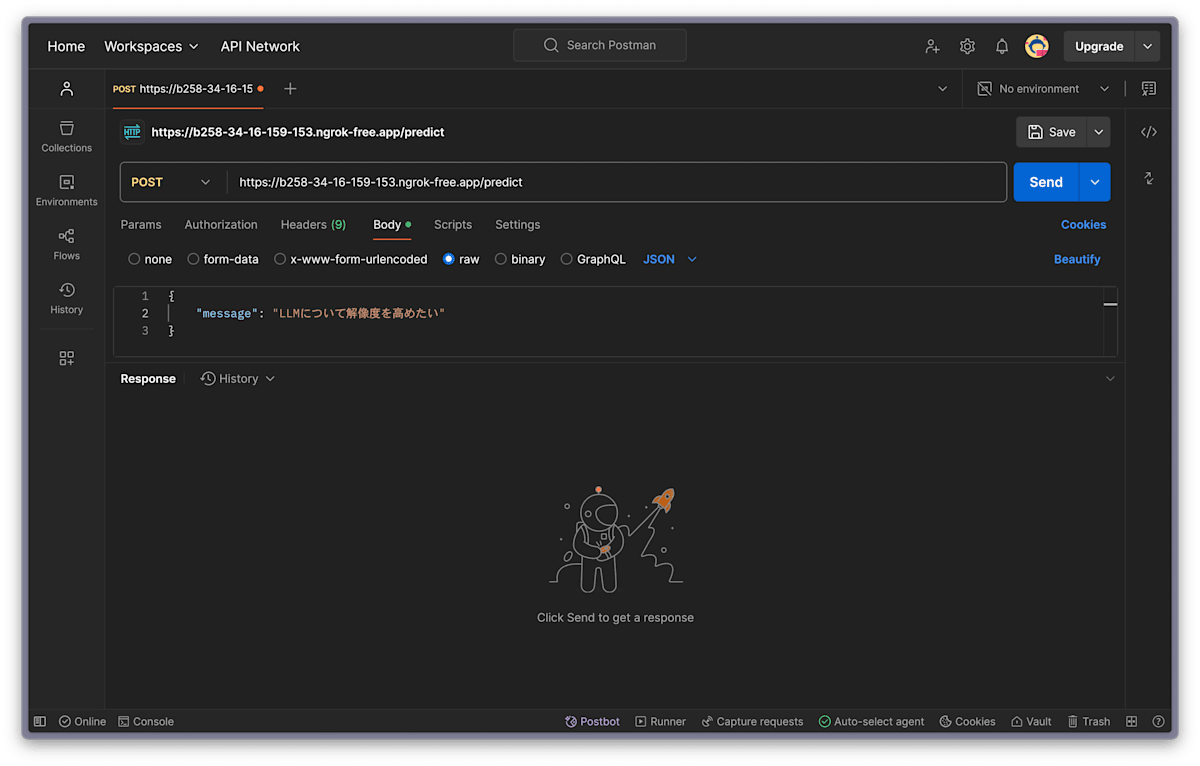Click the Search Postman field
This screenshot has height=766, width=1200.
600,45
